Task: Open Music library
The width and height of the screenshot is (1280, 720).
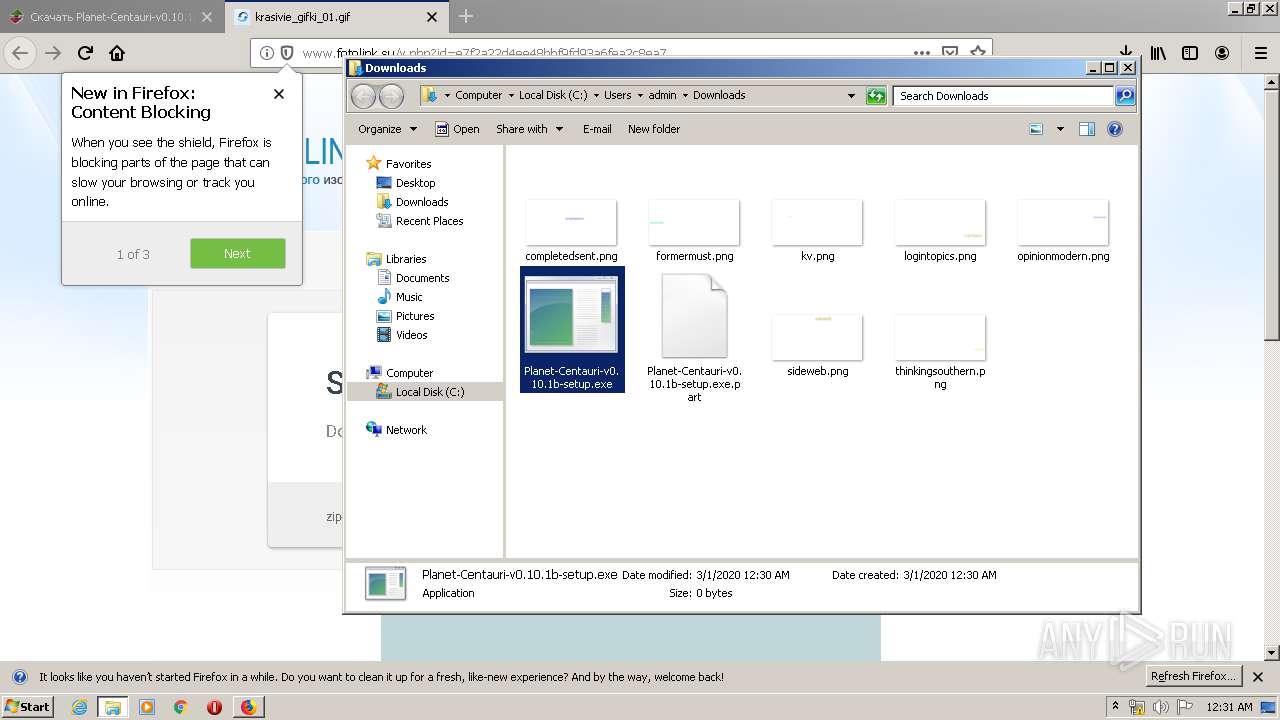Action: [400, 297]
